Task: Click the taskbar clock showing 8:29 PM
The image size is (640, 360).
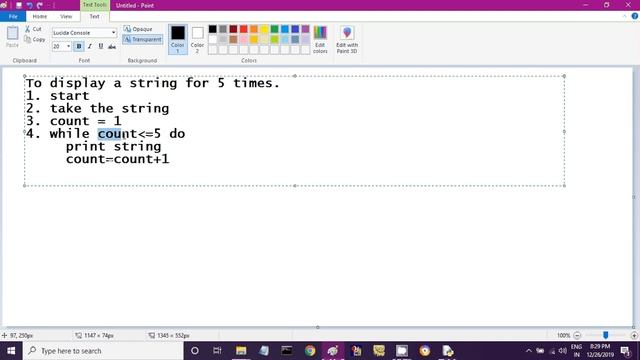Action: click(600, 351)
